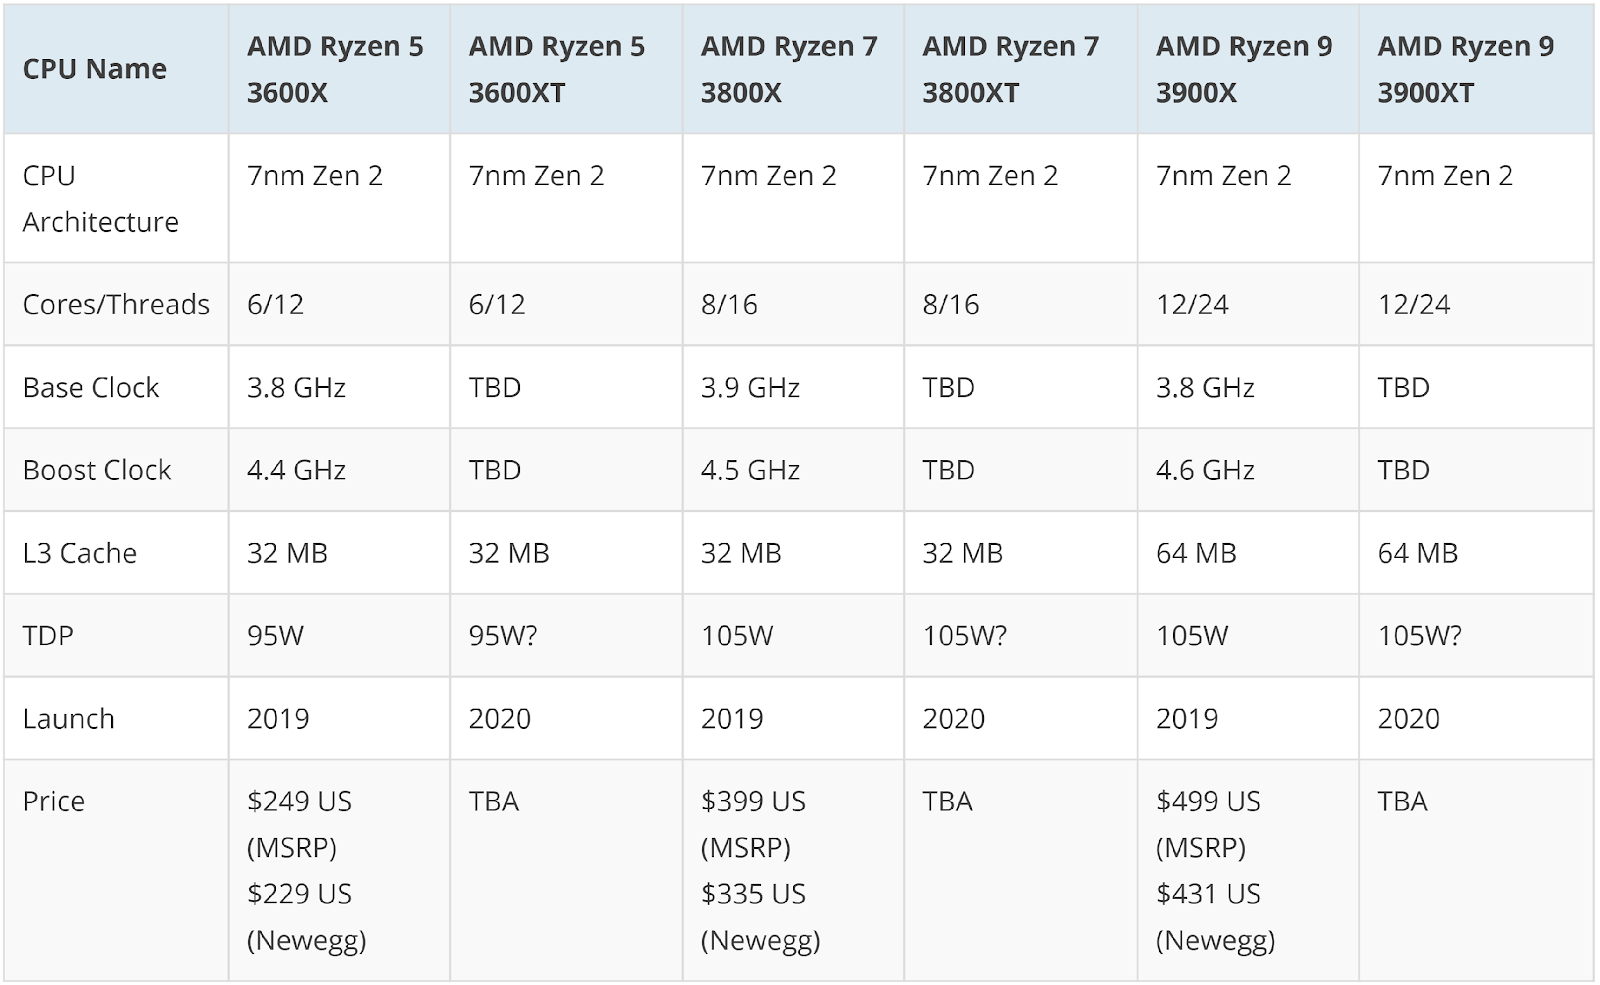Image resolution: width=1600 pixels, height=985 pixels.
Task: Click the CPU Architecture row label
Action: pos(100,198)
